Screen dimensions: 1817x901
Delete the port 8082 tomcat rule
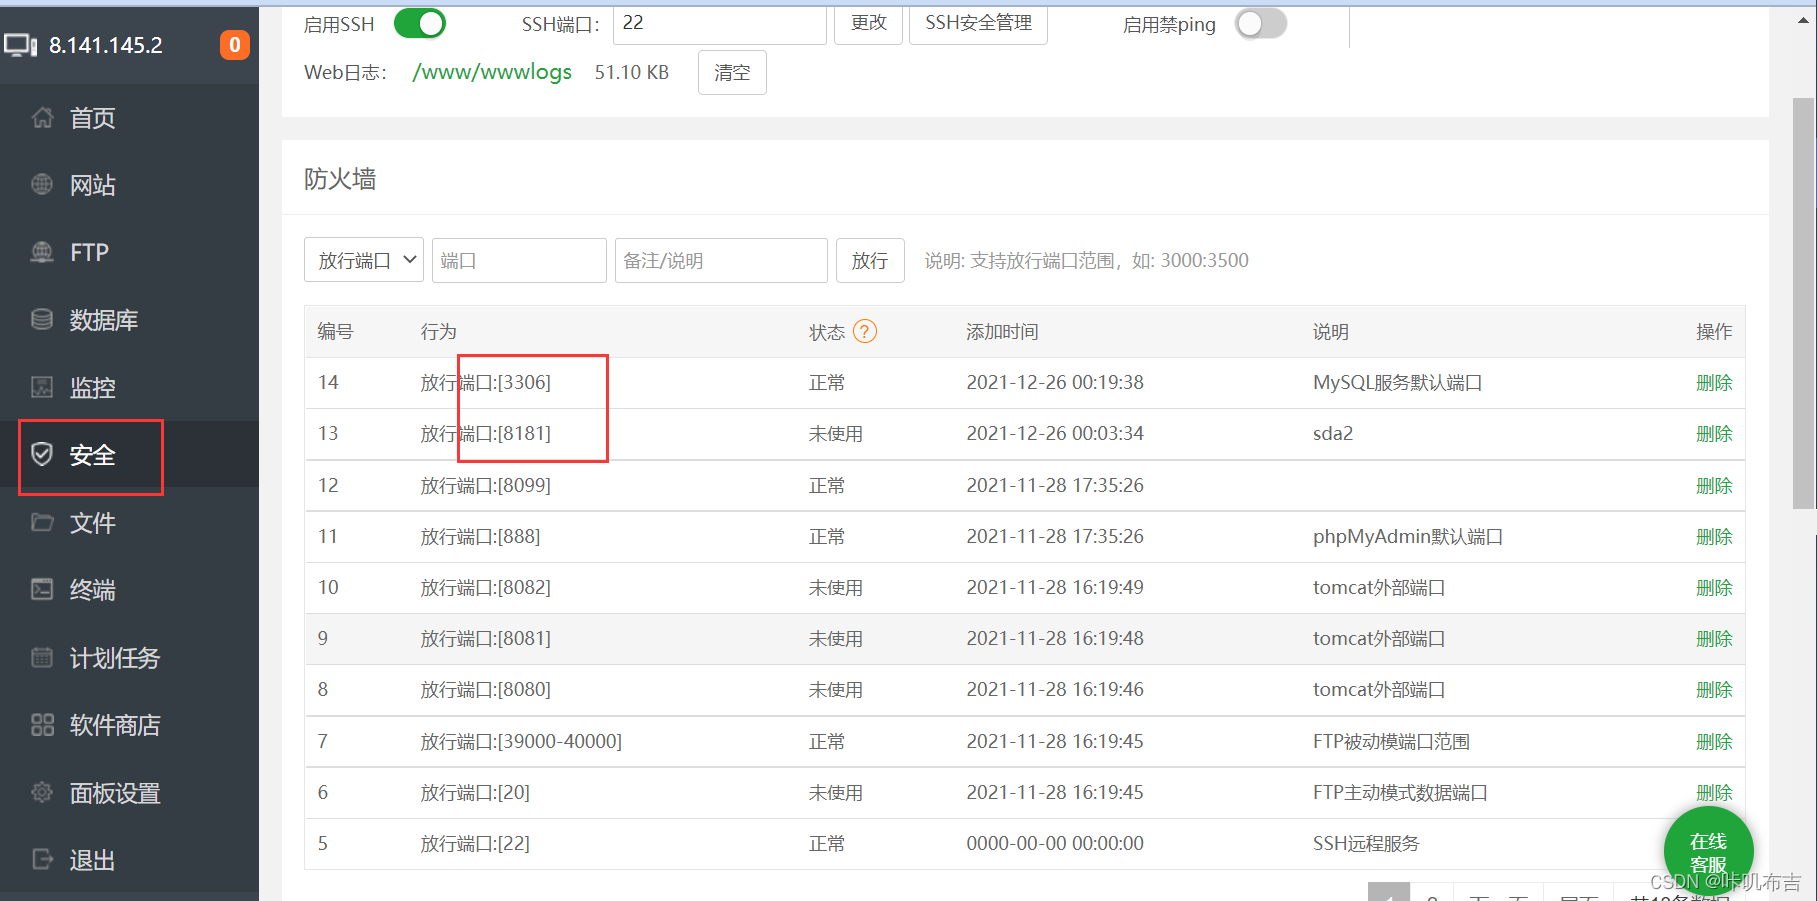point(1714,588)
